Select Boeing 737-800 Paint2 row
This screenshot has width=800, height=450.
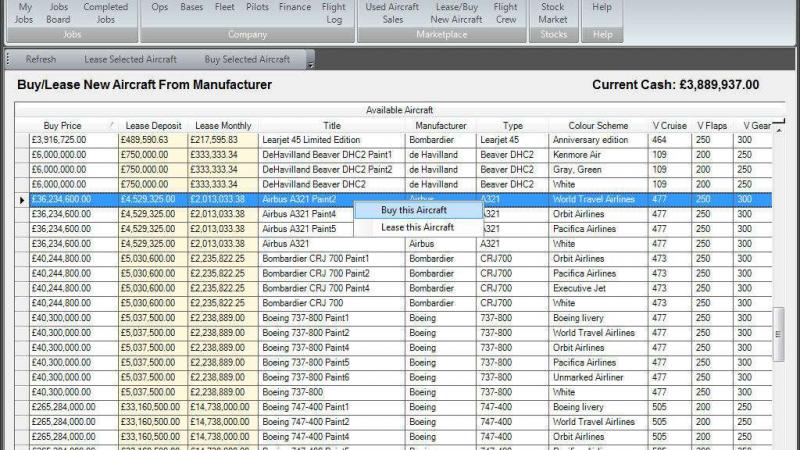[393, 333]
